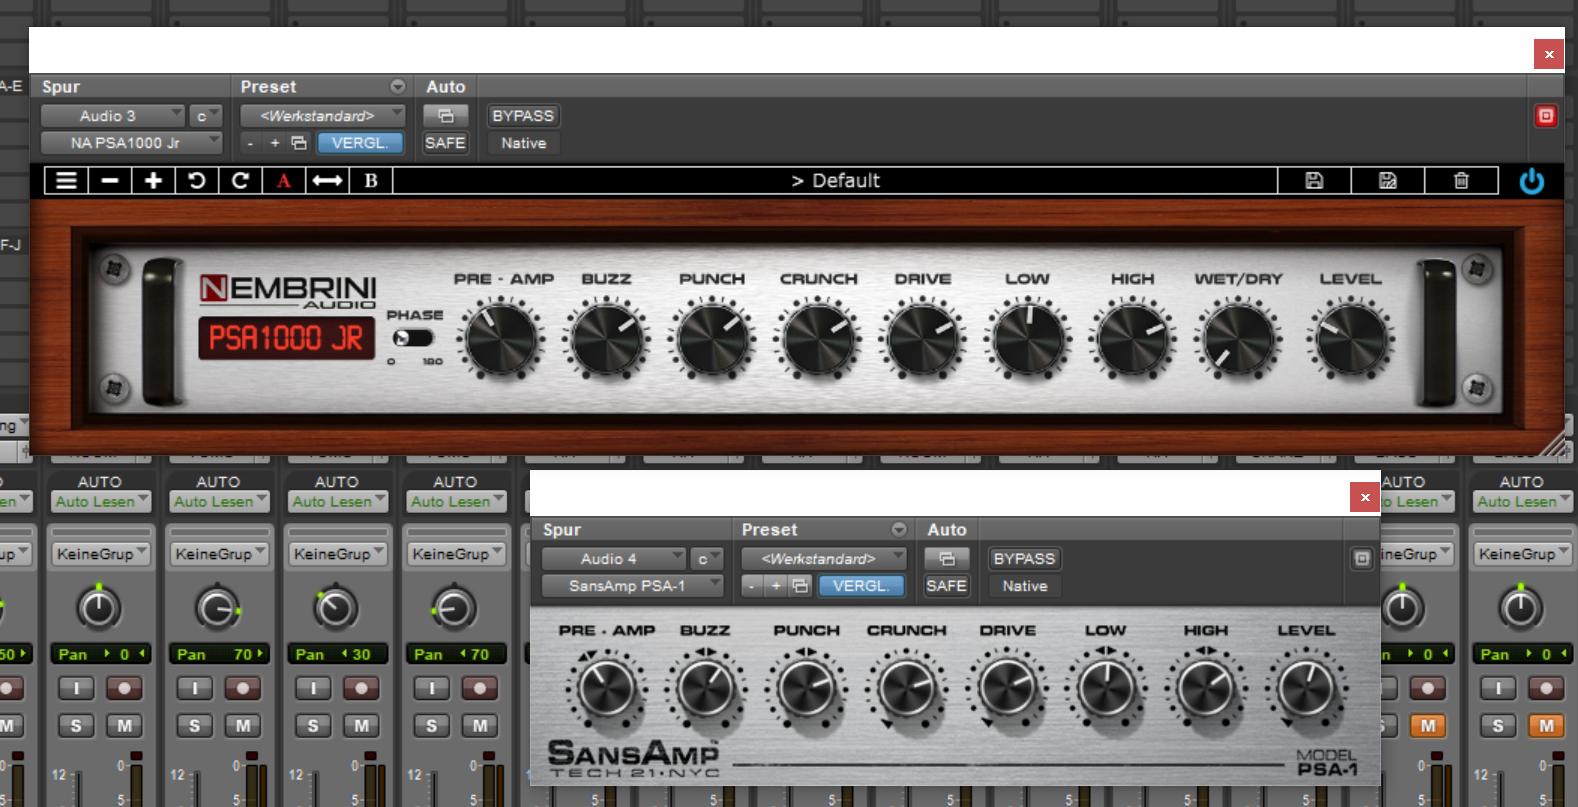The height and width of the screenshot is (807, 1578).
Task: Open the hamburger menu in Nembrini toolbar
Action: coord(66,181)
